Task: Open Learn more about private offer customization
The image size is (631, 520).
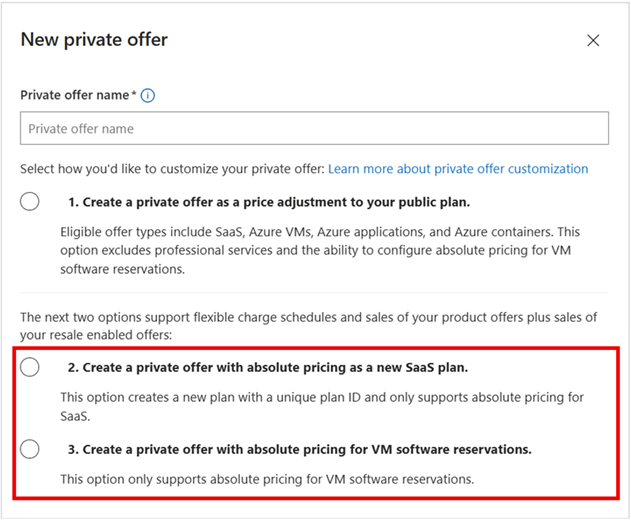Action: (458, 169)
